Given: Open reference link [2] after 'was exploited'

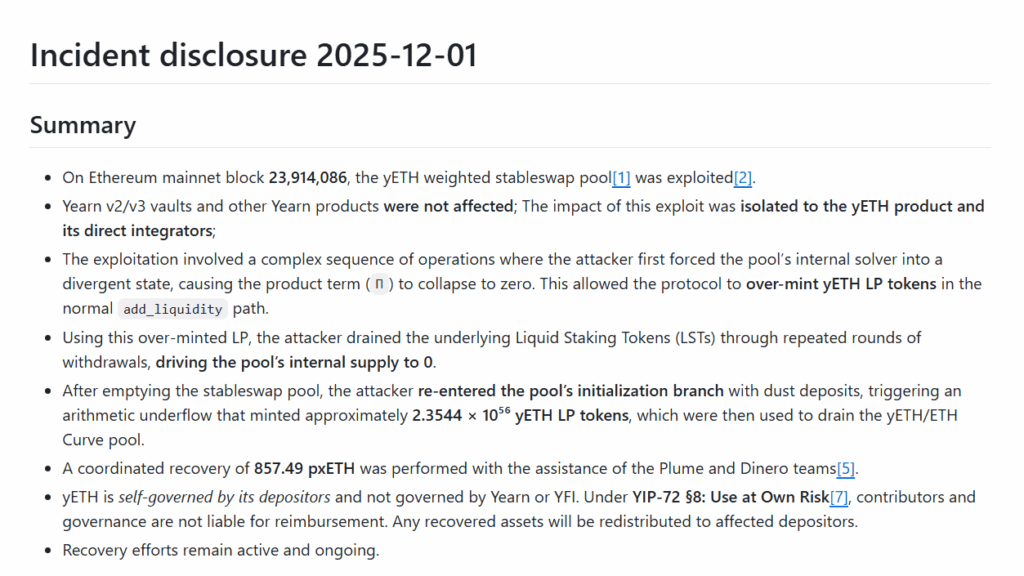Looking at the screenshot, I should pyautogui.click(x=743, y=178).
